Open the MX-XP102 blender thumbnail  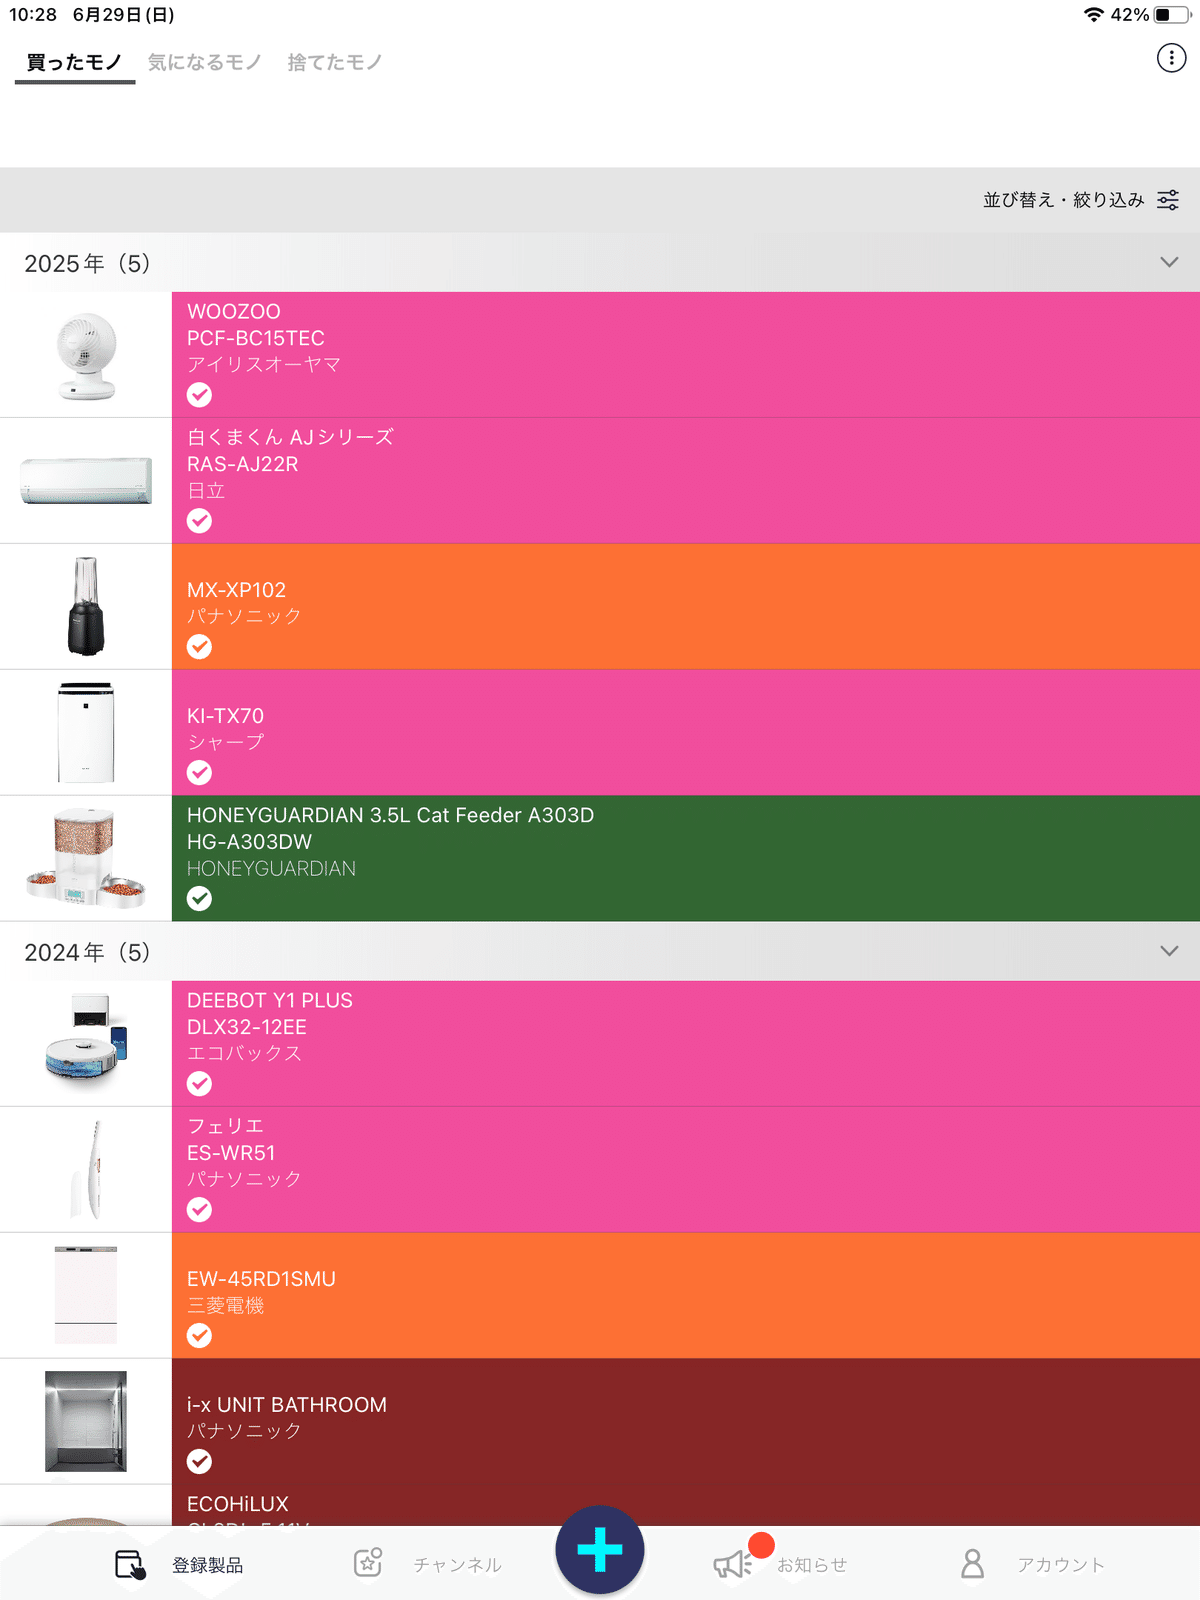click(86, 606)
